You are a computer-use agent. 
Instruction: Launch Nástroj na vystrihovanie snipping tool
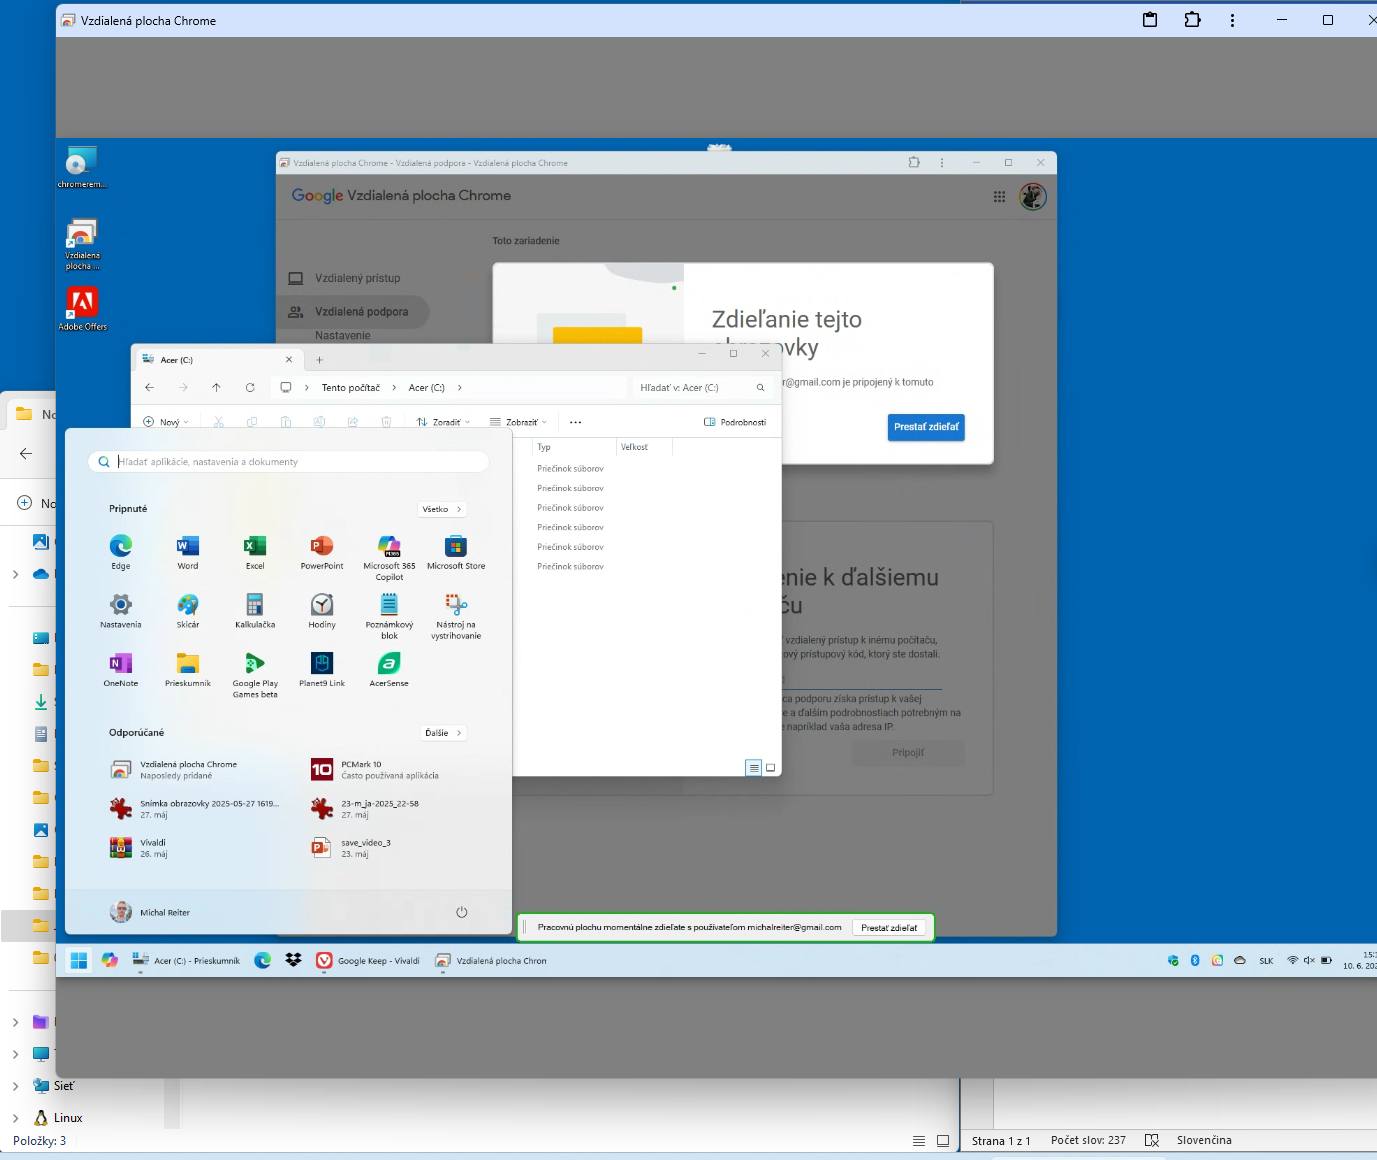[x=456, y=606]
